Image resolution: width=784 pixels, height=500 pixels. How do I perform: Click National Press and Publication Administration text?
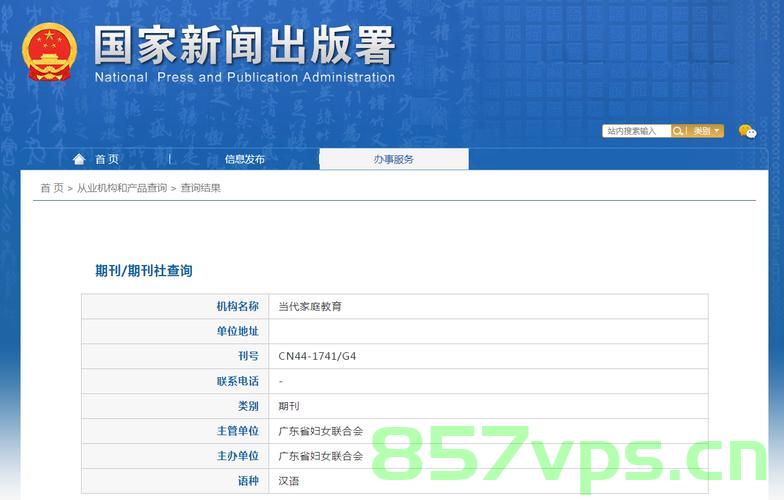244,78
